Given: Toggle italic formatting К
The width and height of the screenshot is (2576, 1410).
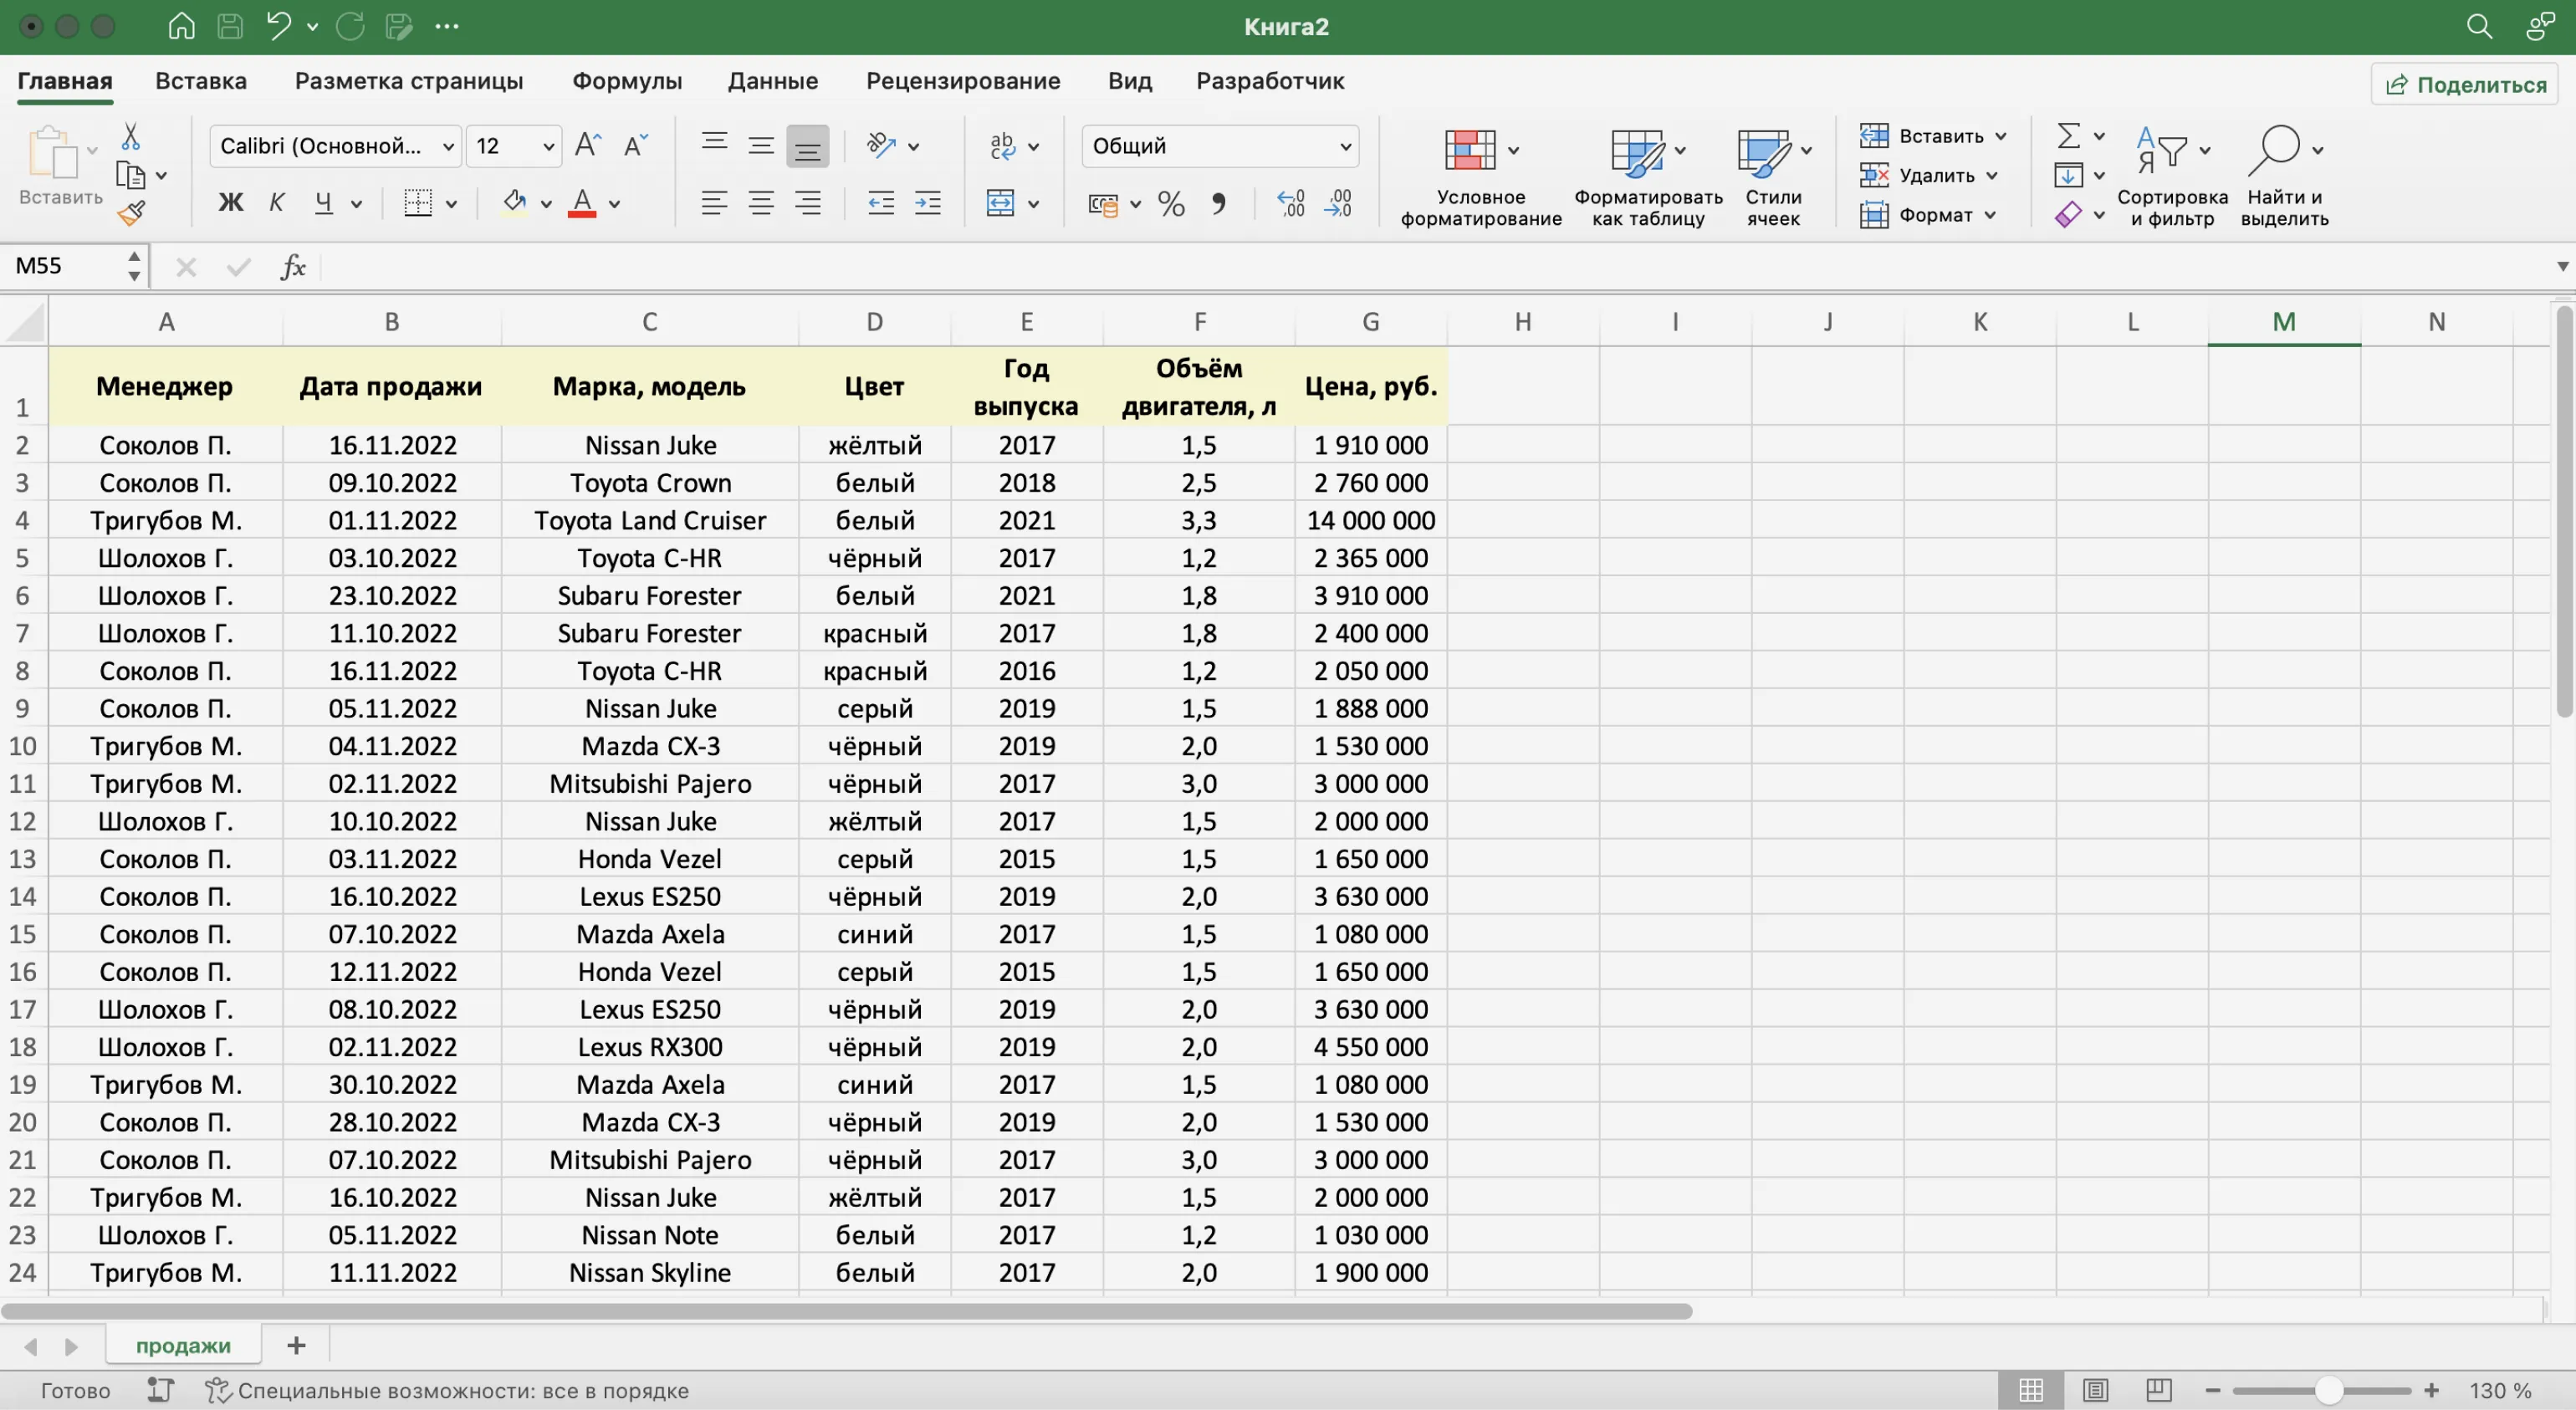Looking at the screenshot, I should pos(277,204).
